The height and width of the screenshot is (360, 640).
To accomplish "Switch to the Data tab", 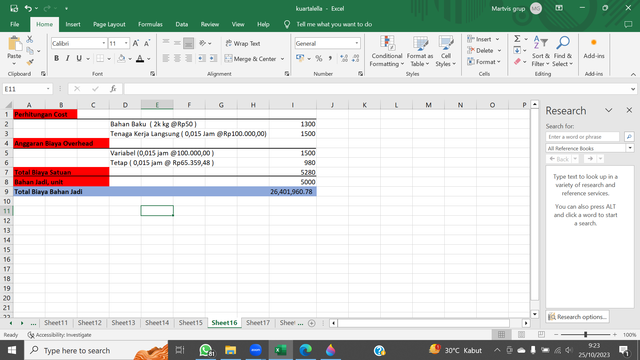I will 182,24.
